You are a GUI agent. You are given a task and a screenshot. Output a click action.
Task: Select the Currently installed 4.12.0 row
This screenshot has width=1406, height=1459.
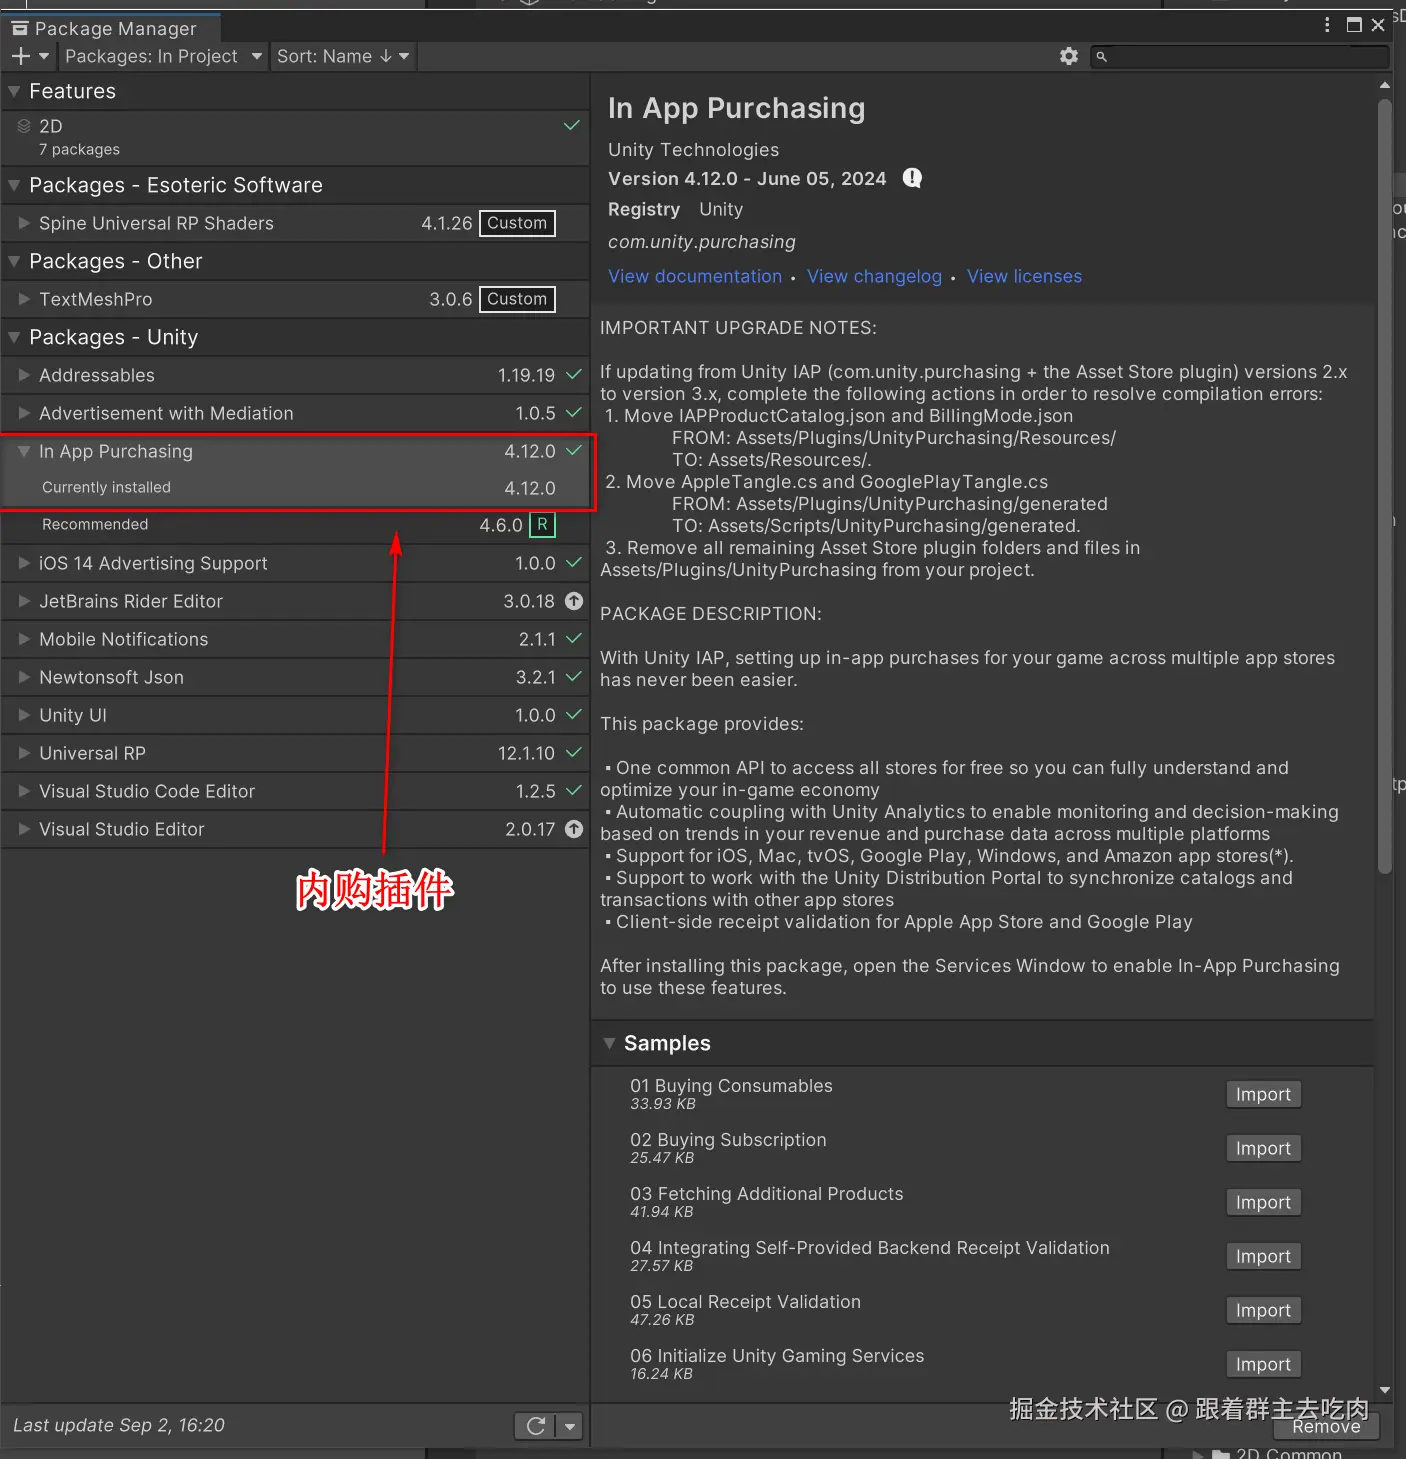click(295, 488)
